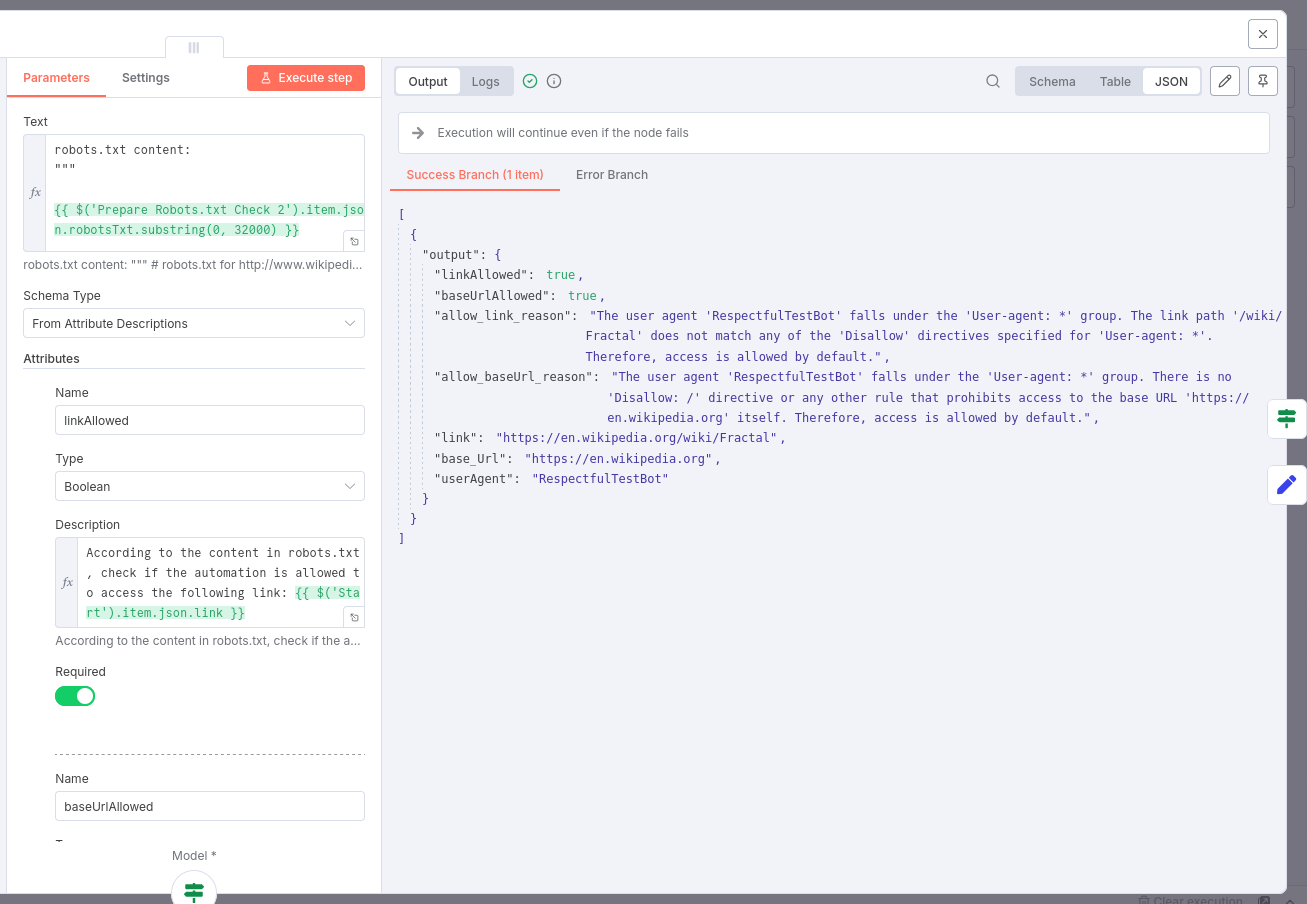Open the Error Branch tab

(612, 175)
